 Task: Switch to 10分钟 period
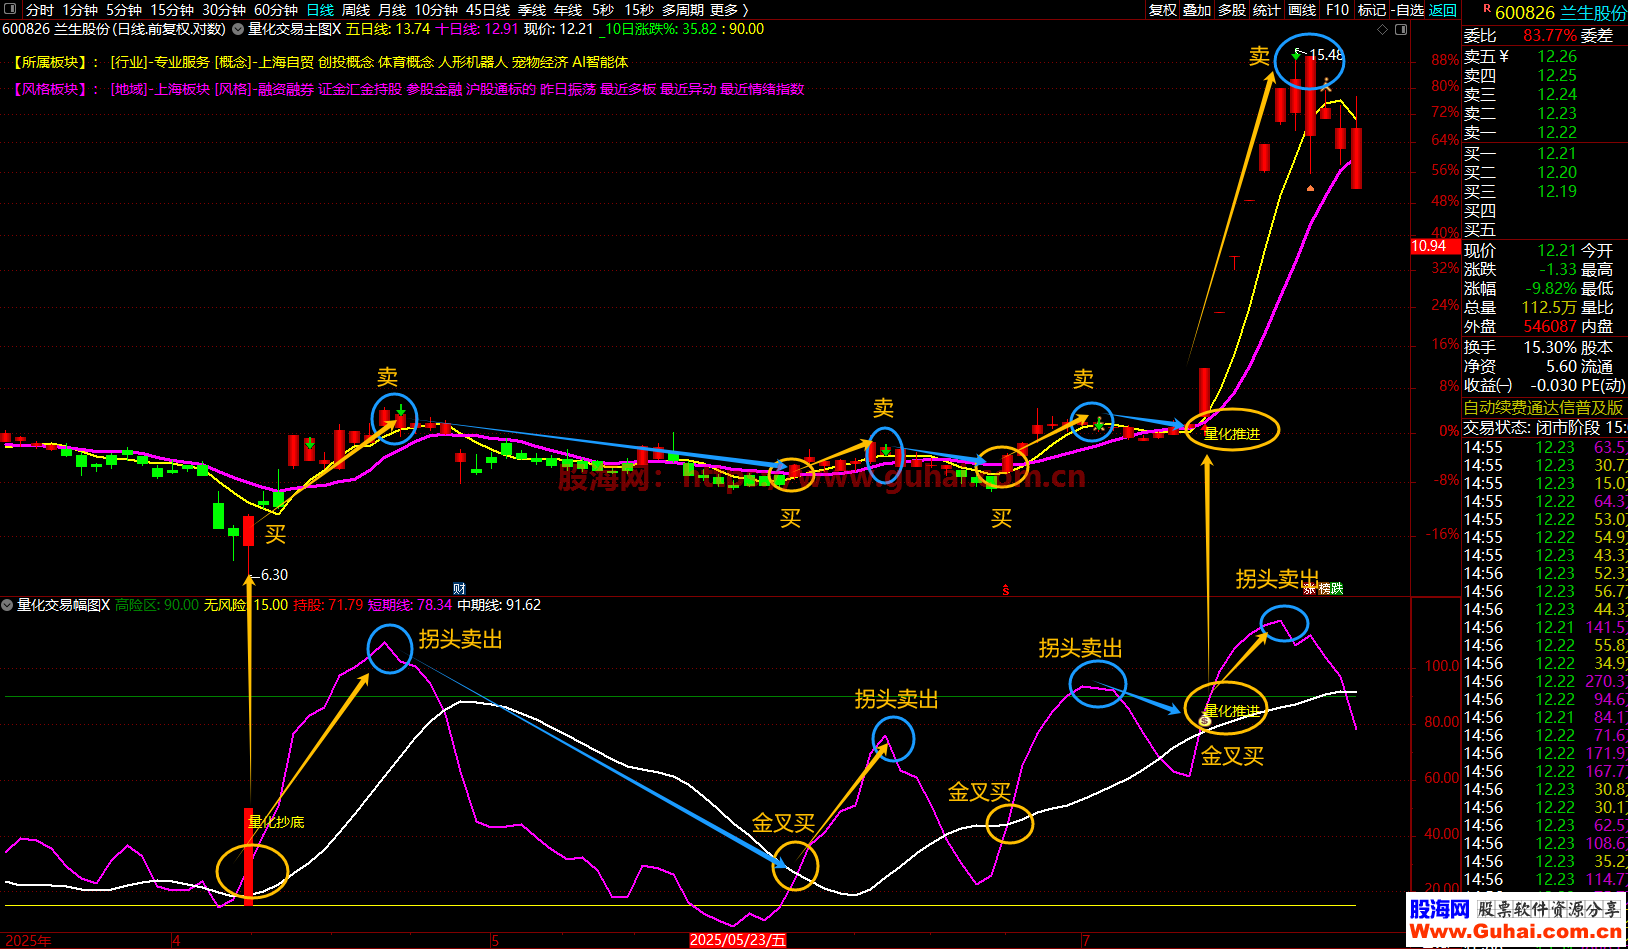pos(436,10)
